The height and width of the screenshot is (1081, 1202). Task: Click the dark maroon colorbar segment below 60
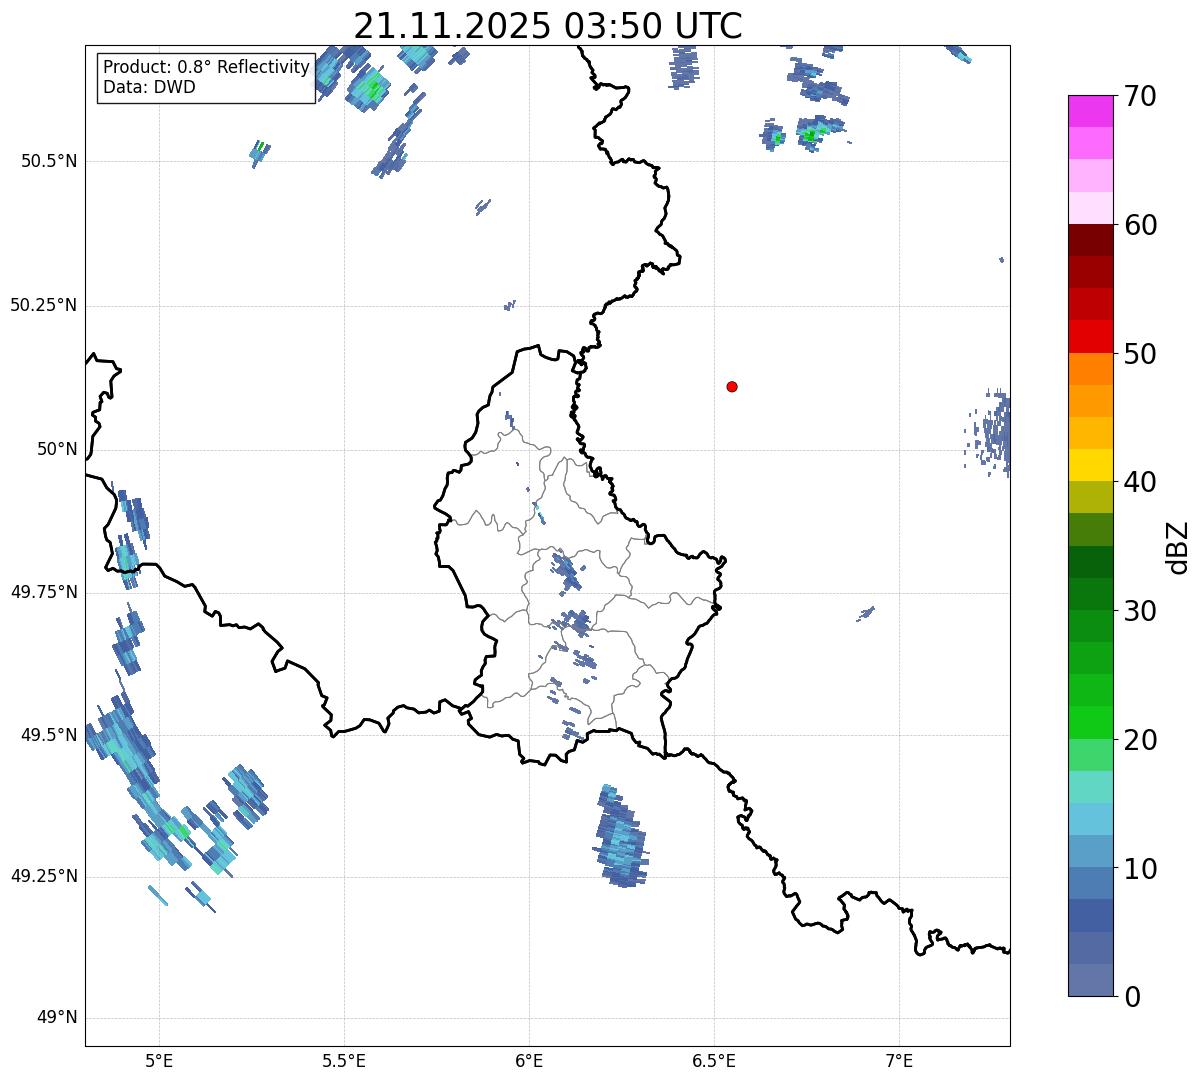[x=1090, y=240]
